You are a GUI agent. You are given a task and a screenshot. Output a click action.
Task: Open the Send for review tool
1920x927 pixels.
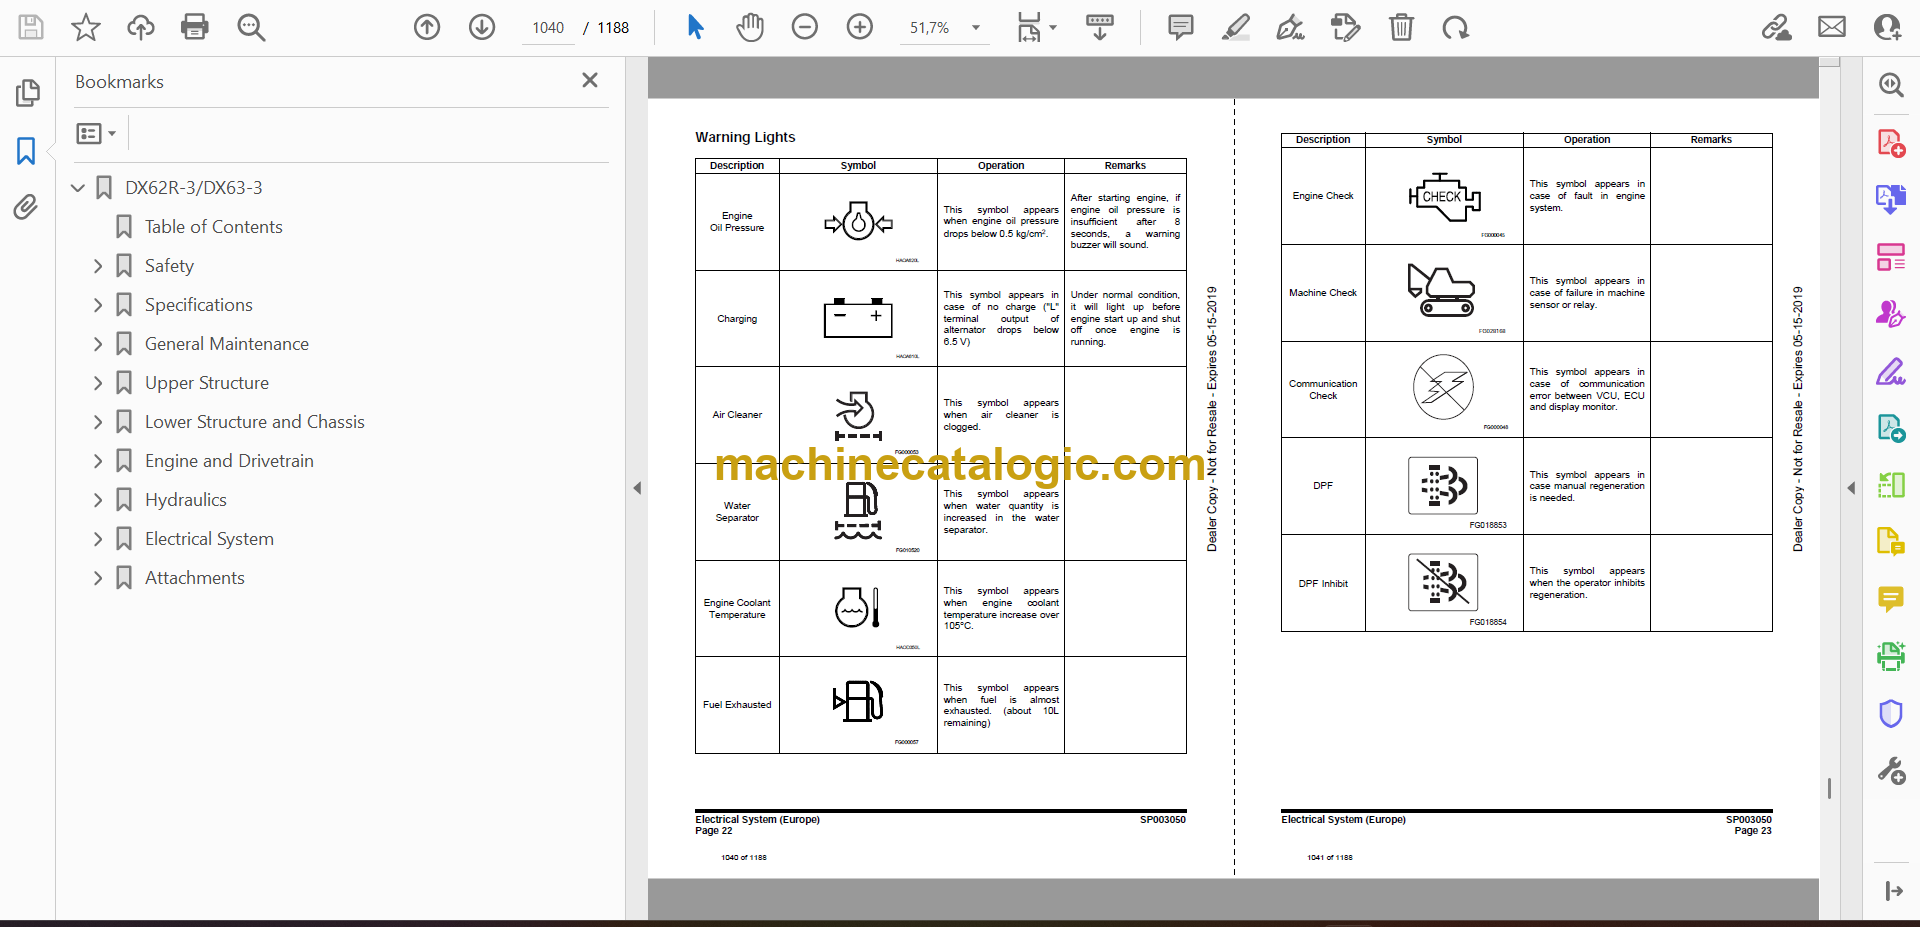pos(1891,428)
